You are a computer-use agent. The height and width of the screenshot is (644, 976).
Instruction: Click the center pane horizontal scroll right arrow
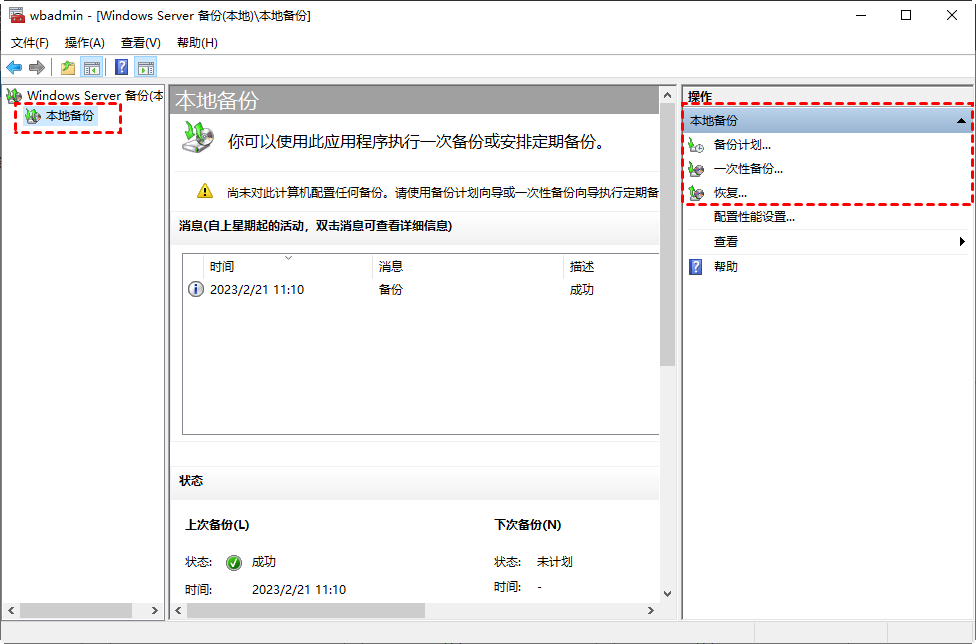(x=650, y=610)
